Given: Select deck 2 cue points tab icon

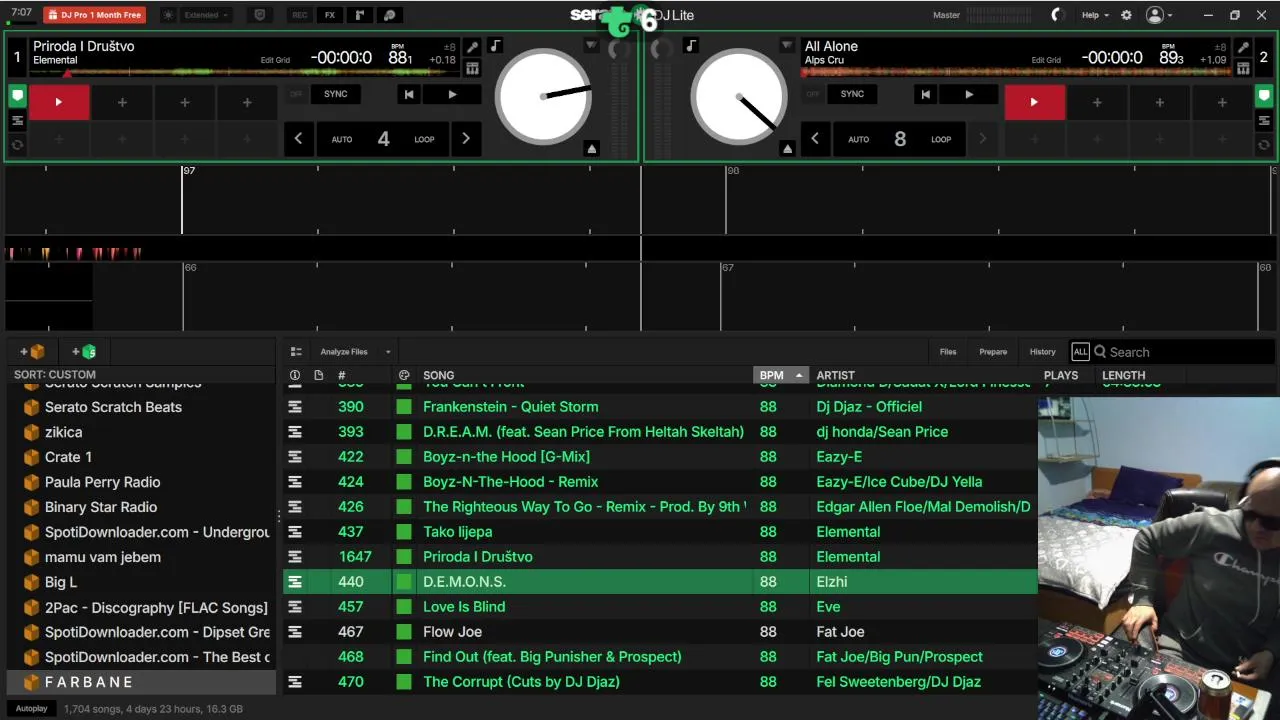Looking at the screenshot, I should 1264,96.
